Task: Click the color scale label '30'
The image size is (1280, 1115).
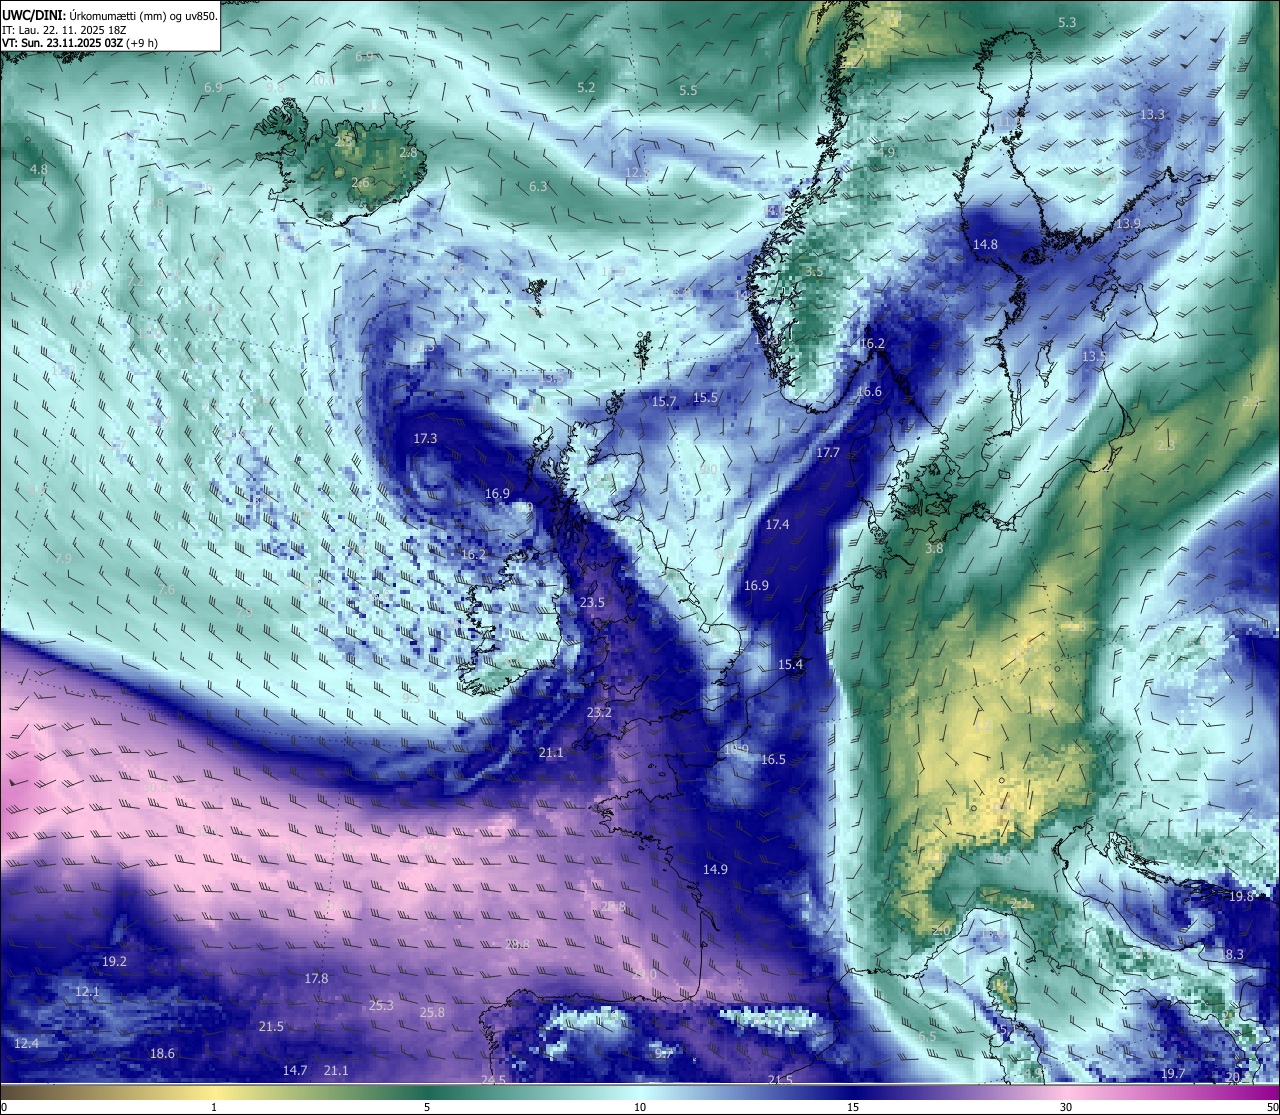Action: point(1066,1107)
